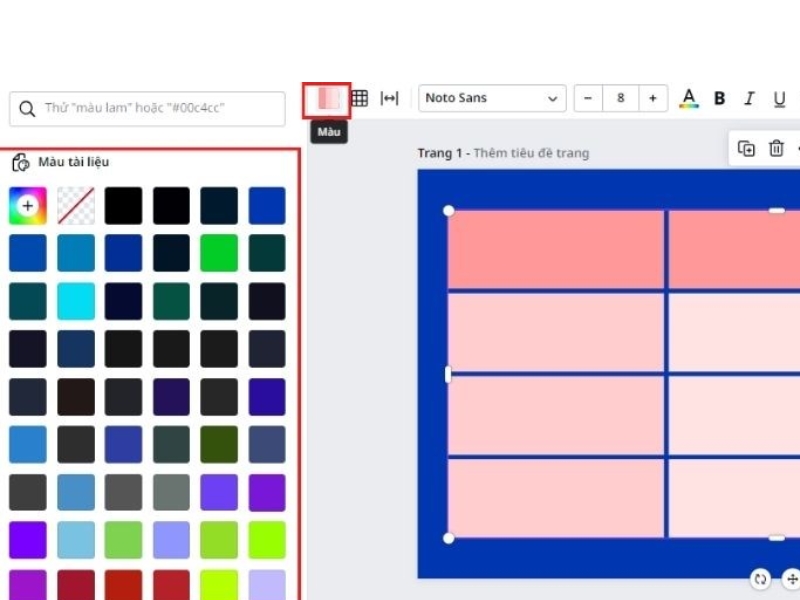This screenshot has height=600, width=800.
Task: Click the font size value field
Action: [621, 98]
